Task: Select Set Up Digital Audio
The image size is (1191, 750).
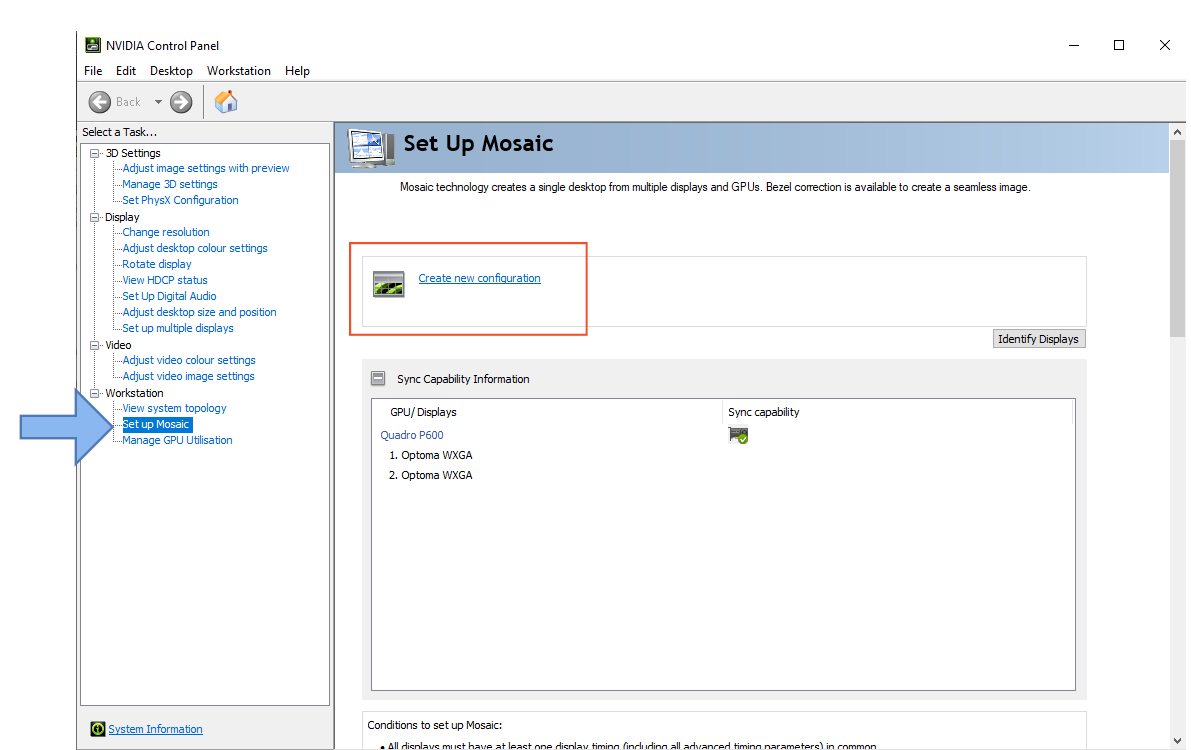Action: point(169,296)
